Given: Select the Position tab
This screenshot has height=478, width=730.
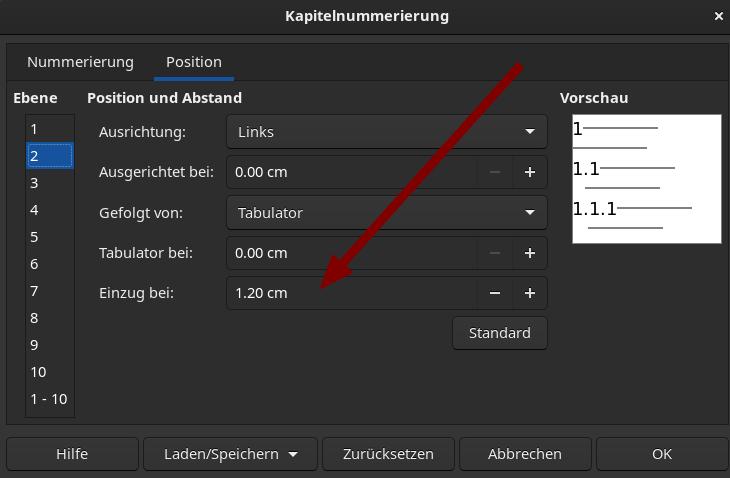Looking at the screenshot, I should [194, 62].
